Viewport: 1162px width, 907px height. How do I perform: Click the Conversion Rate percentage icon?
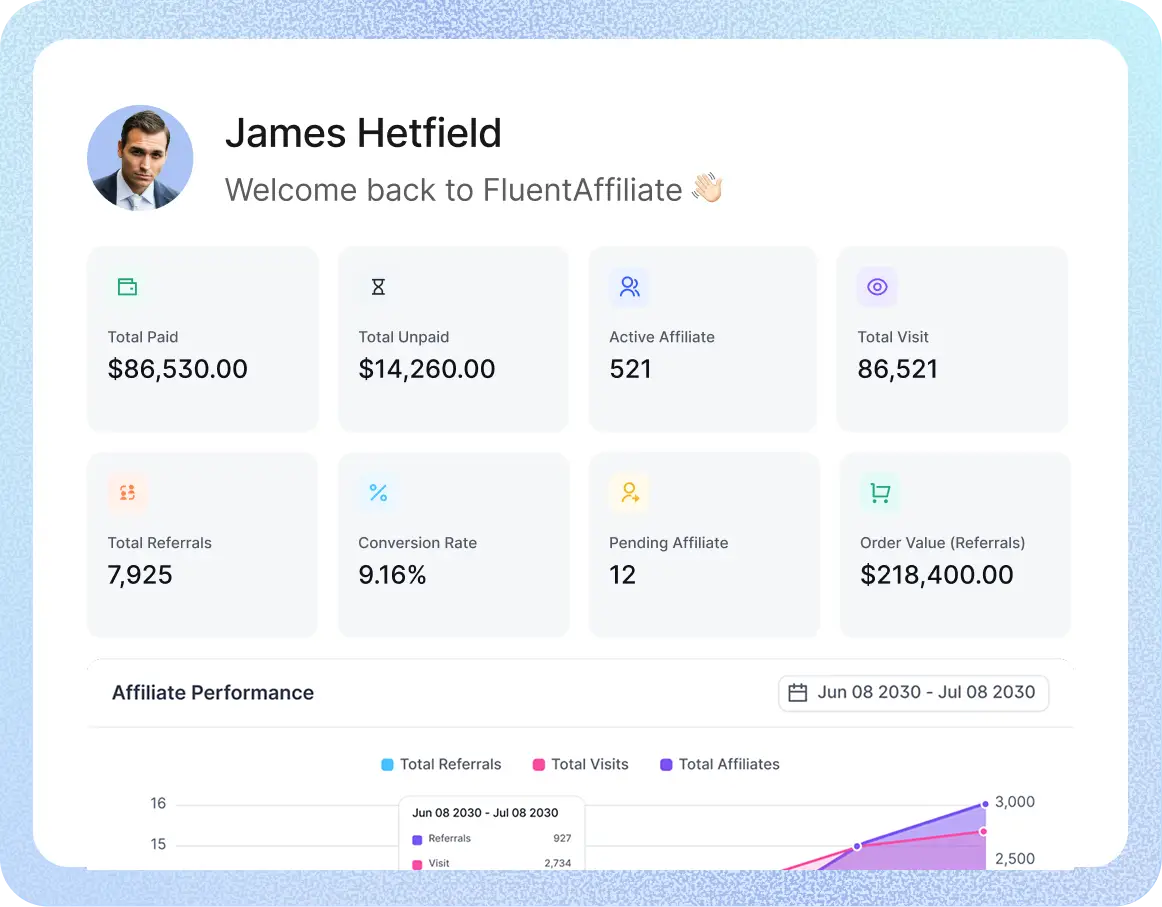pos(378,492)
